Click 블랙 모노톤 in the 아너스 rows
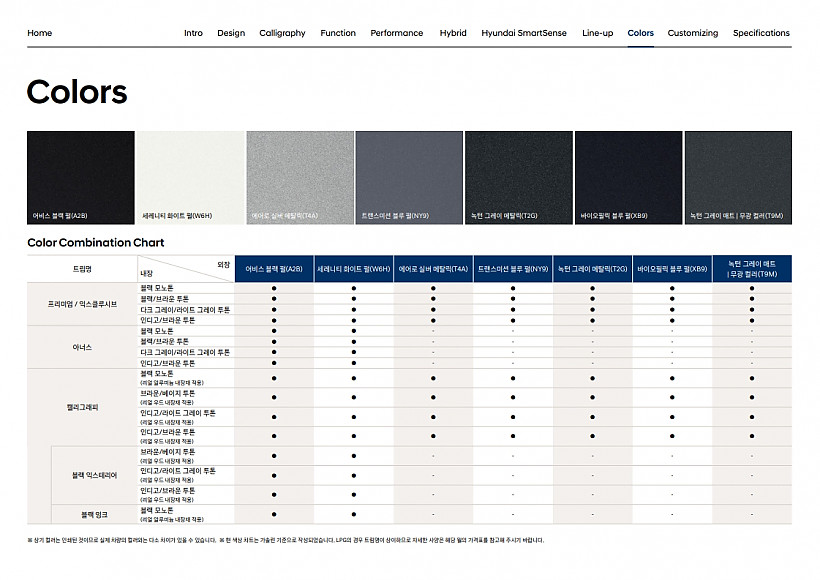Viewport: 820px width, 580px height. tap(157, 331)
